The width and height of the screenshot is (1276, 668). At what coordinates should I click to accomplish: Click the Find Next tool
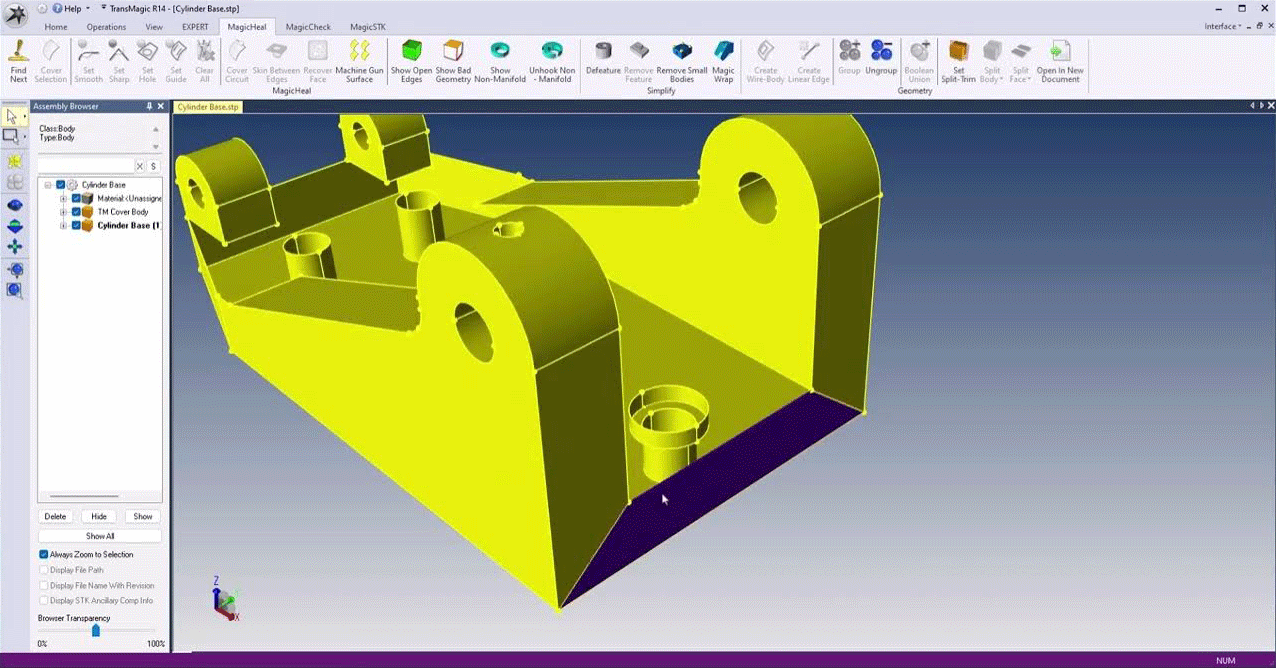[x=18, y=60]
